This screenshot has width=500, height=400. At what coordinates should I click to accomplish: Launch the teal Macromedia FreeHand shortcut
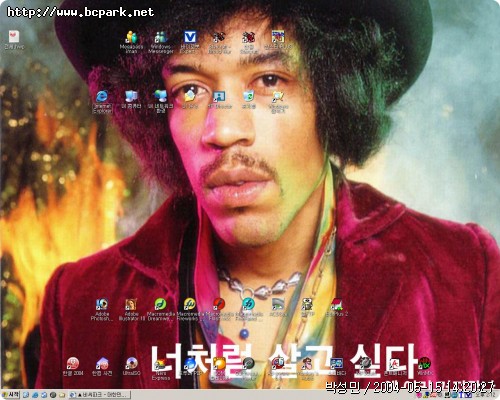coord(248,310)
